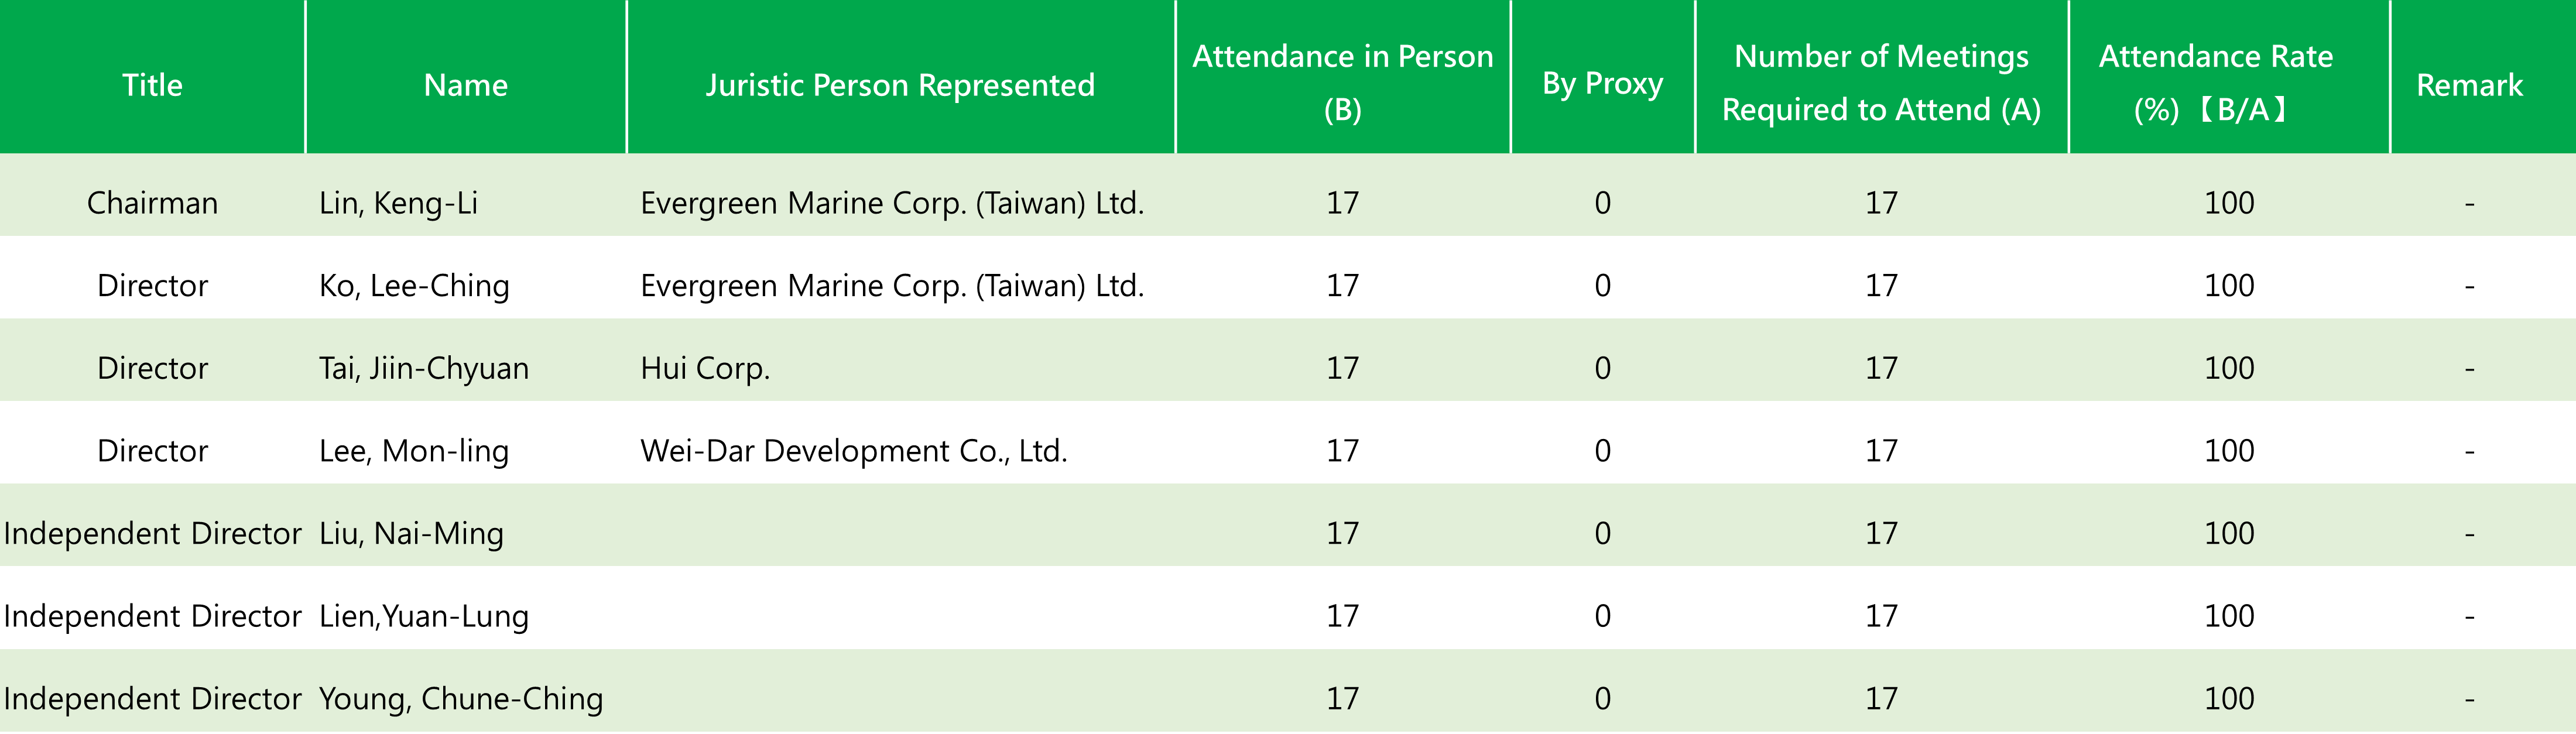The height and width of the screenshot is (734, 2576).
Task: Click the Hui Corp. cell
Action: [x=705, y=368]
